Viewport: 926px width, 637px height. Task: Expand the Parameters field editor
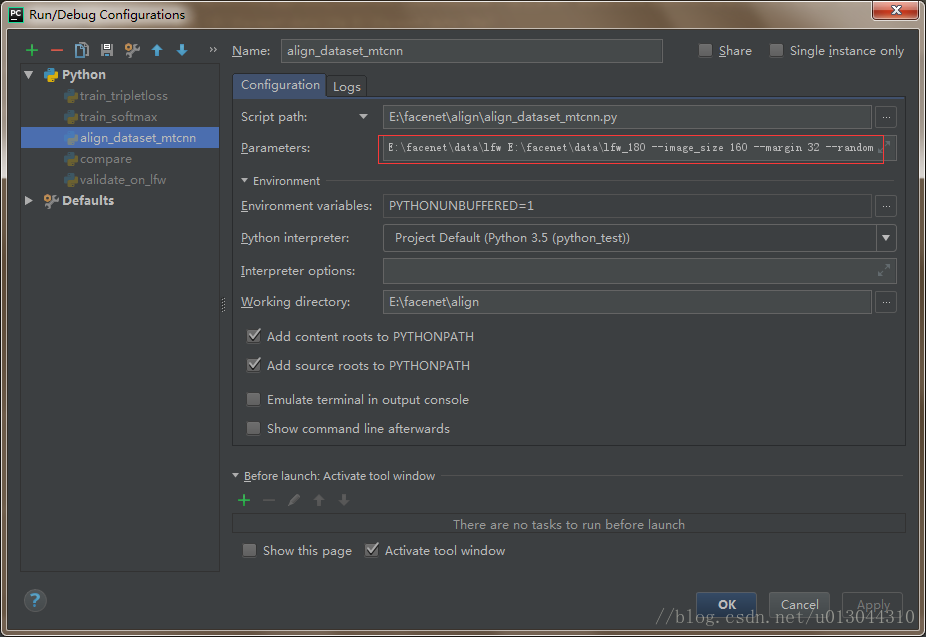click(884, 147)
